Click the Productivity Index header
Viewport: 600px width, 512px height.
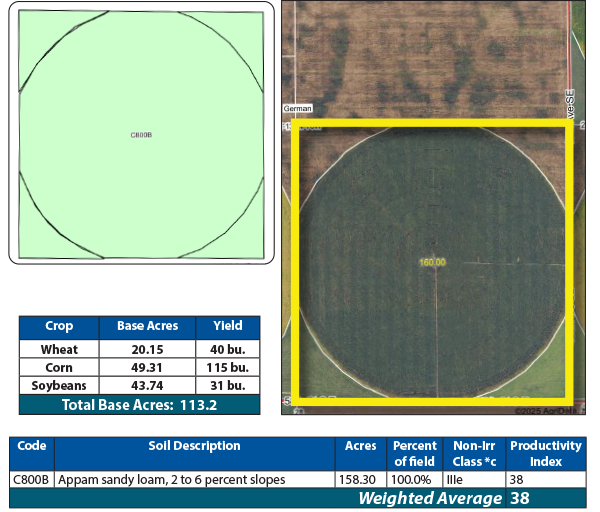point(545,453)
